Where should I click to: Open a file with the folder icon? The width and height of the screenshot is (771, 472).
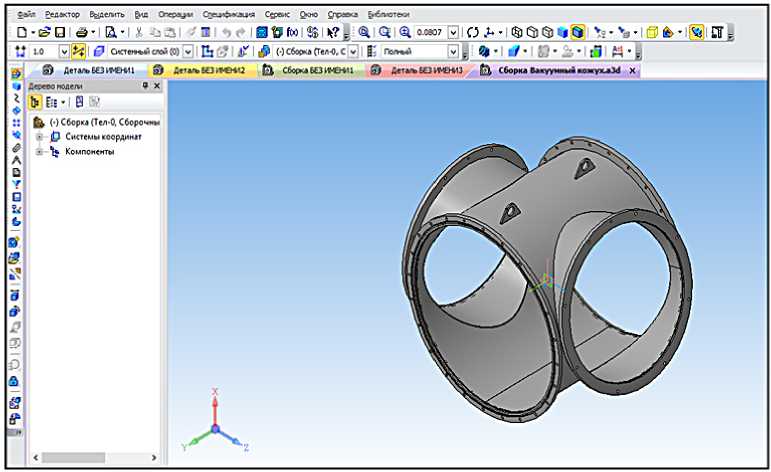[44, 32]
